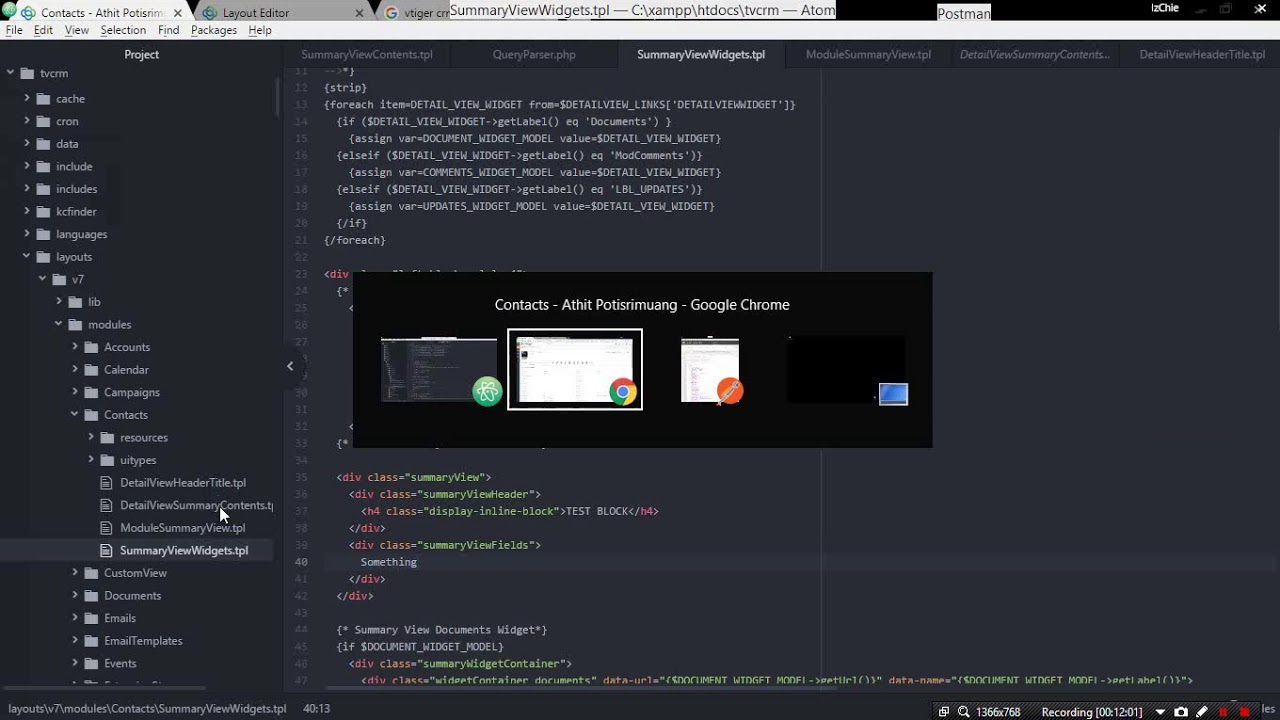Open ModuleSummaryView.tpl in tree

(x=183, y=528)
